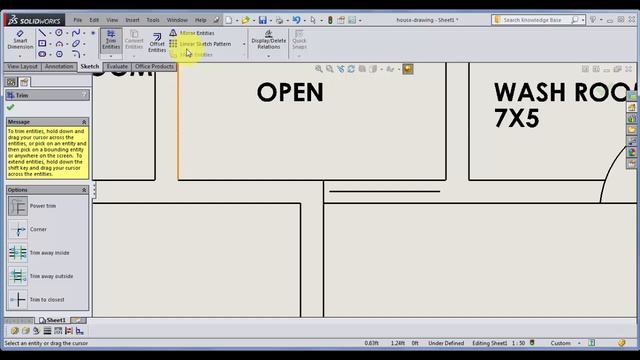Image resolution: width=640 pixels, height=360 pixels.
Task: Click the Trim panel help button
Action: pos(84,95)
